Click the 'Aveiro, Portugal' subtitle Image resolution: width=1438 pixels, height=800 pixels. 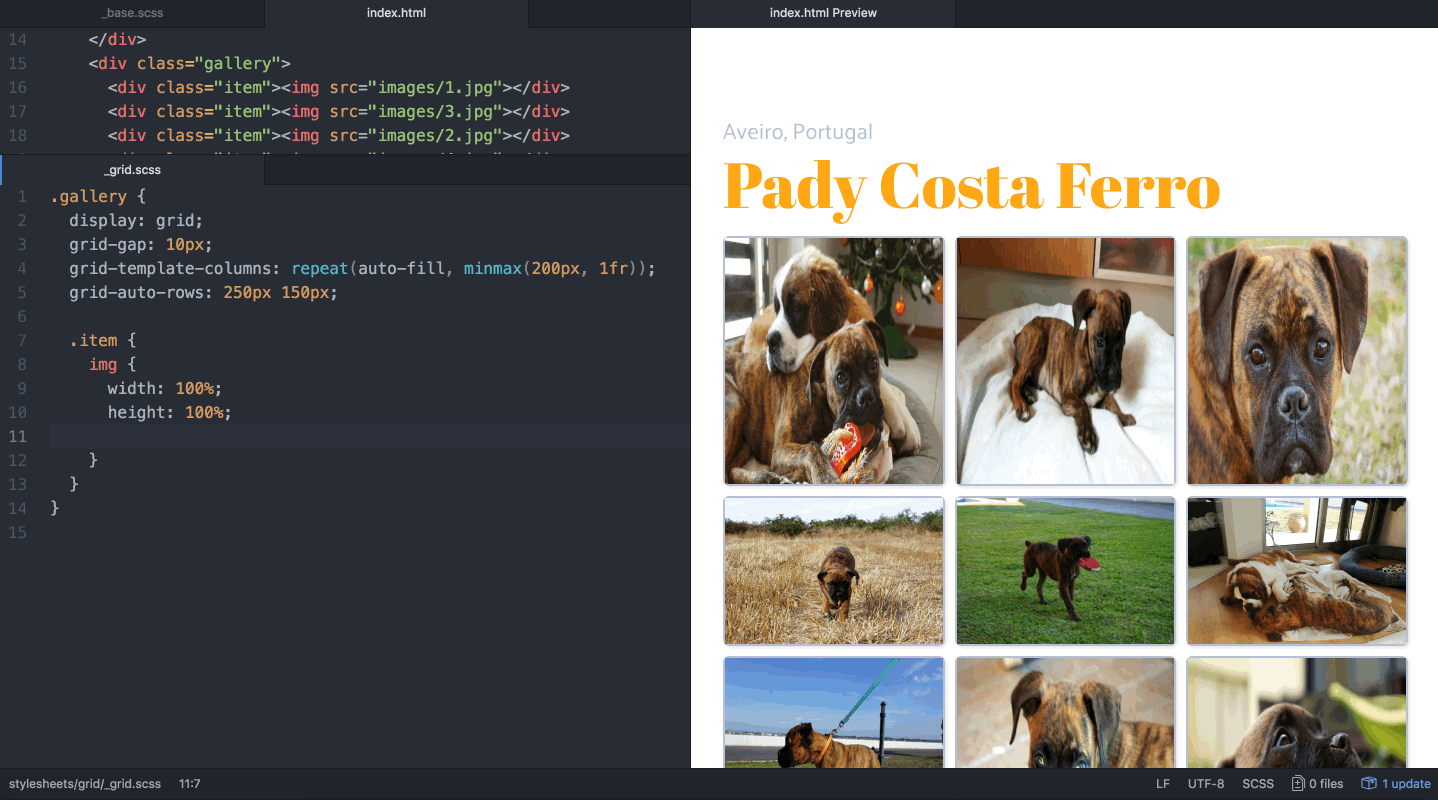[x=798, y=132]
